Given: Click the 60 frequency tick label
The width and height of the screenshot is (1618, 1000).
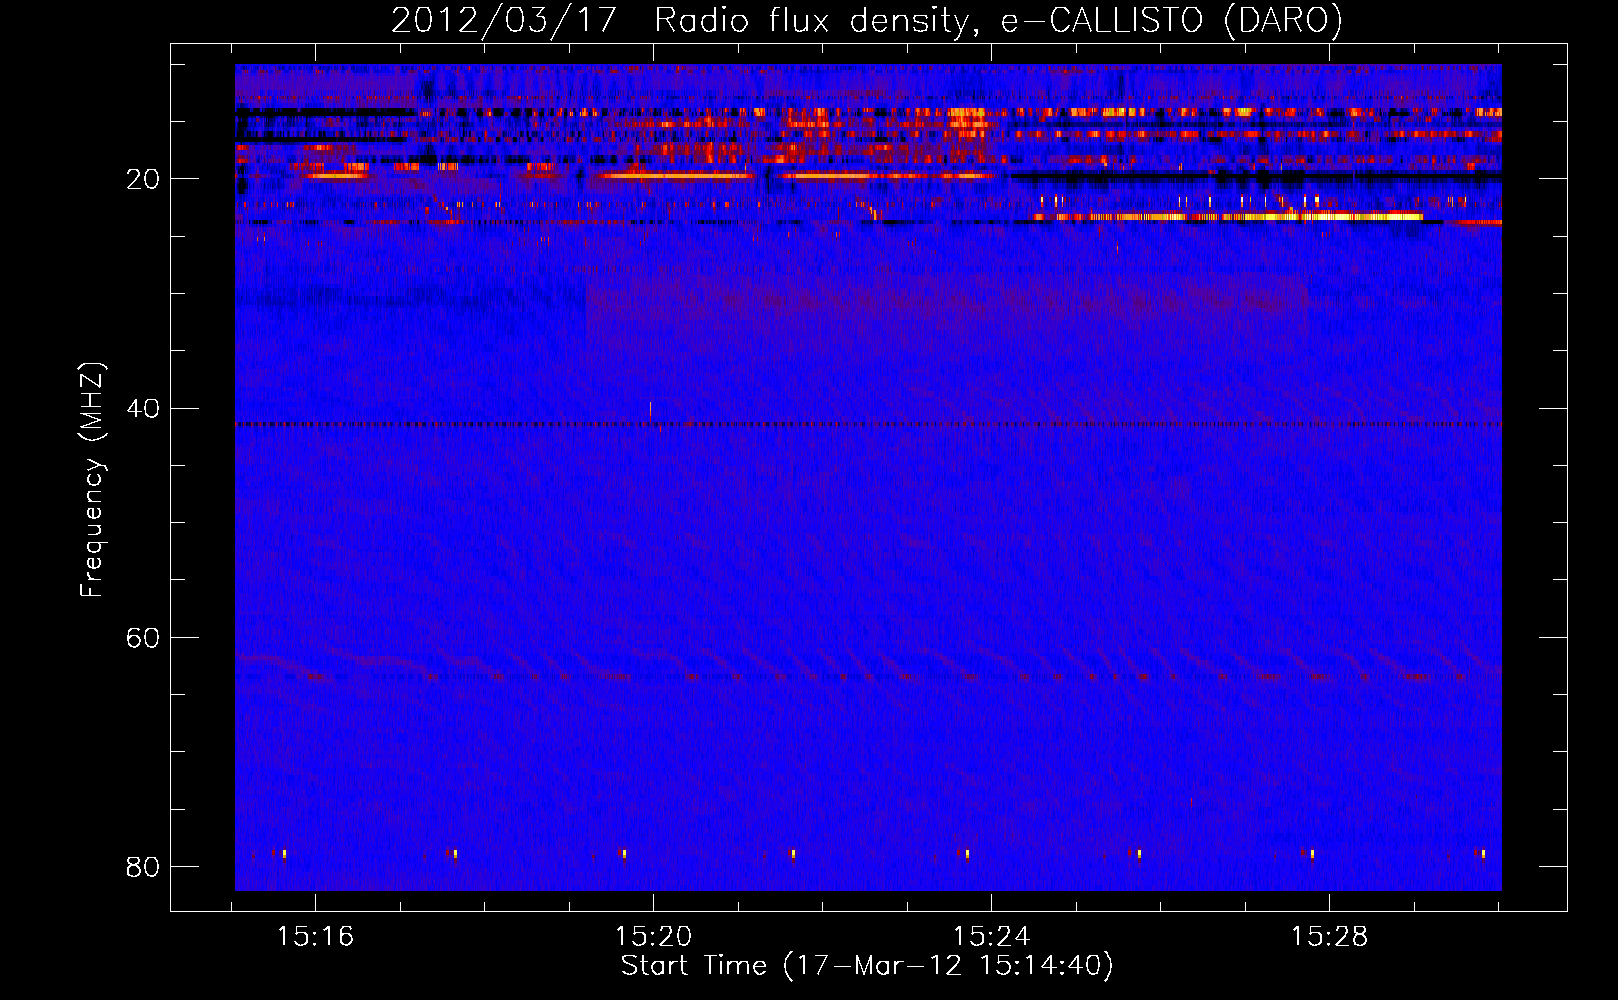Looking at the screenshot, I should click(143, 637).
